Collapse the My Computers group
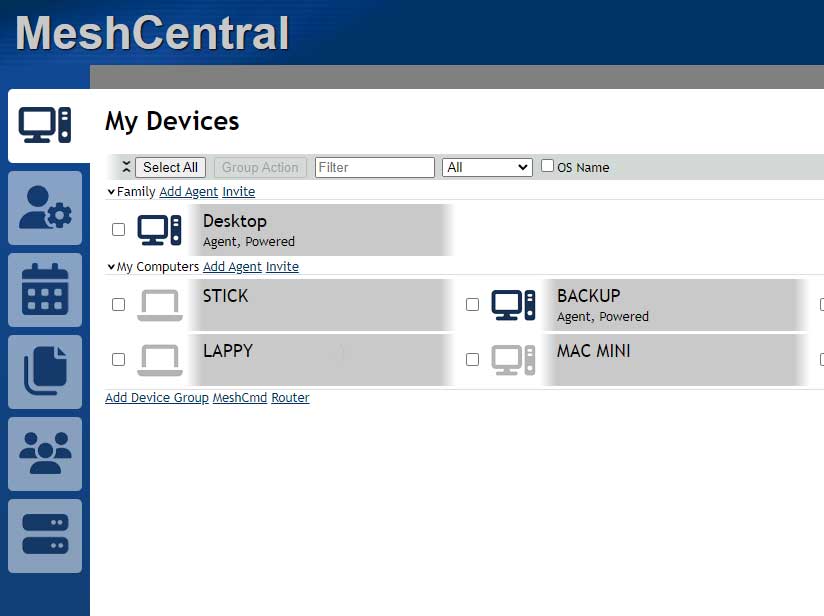Viewport: 824px width, 616px height. [111, 267]
